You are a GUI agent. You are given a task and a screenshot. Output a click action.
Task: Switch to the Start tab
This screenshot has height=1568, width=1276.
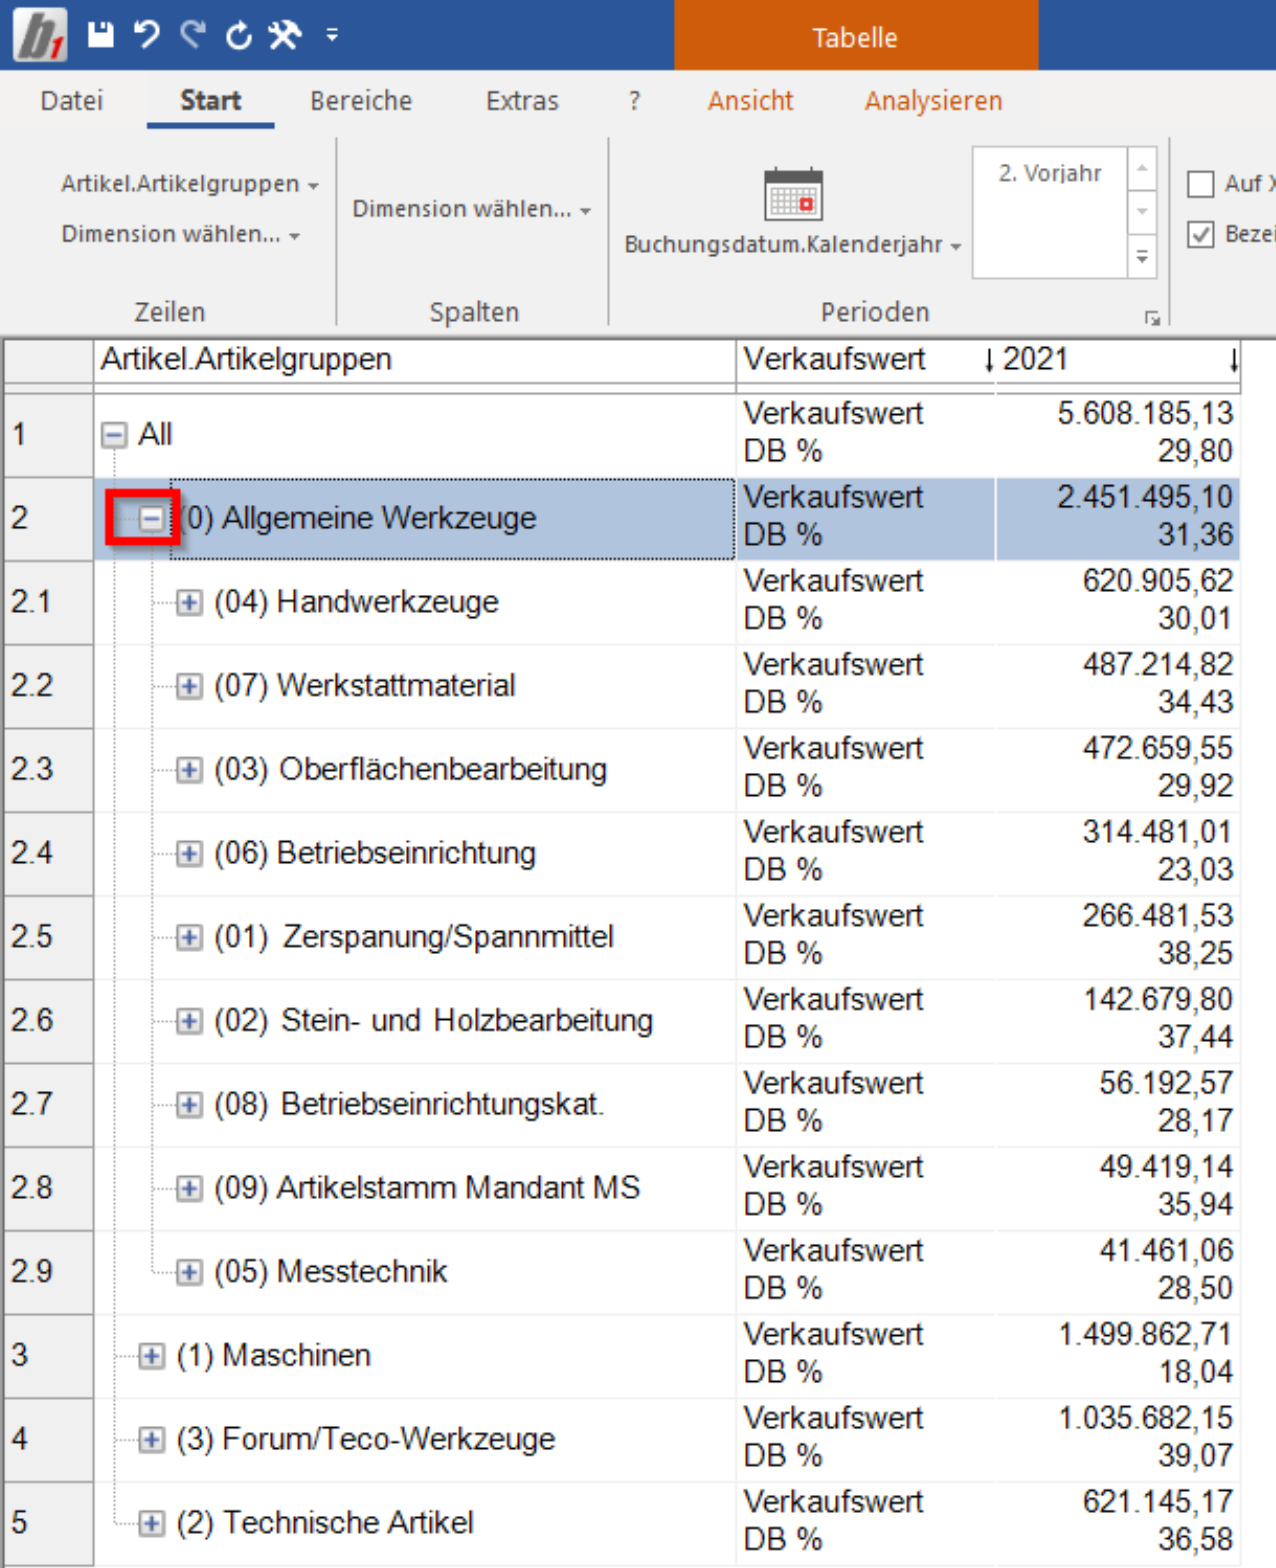point(210,101)
